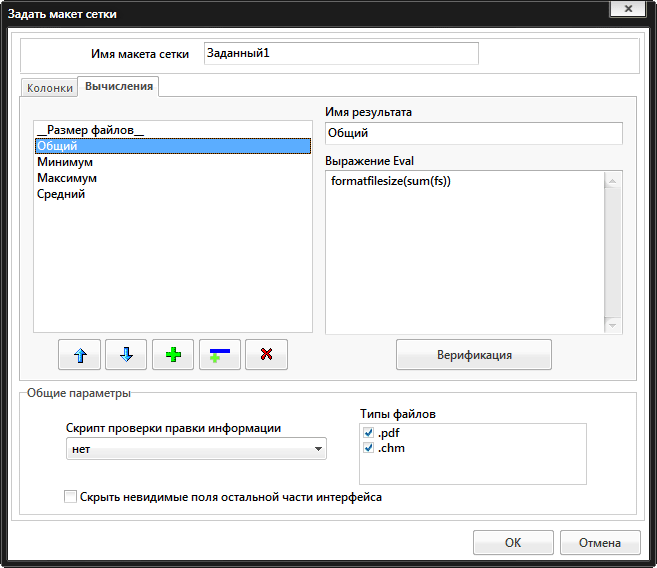The width and height of the screenshot is (657, 568).
Task: Move selected calculation up with blue arrow
Action: [x=79, y=354]
